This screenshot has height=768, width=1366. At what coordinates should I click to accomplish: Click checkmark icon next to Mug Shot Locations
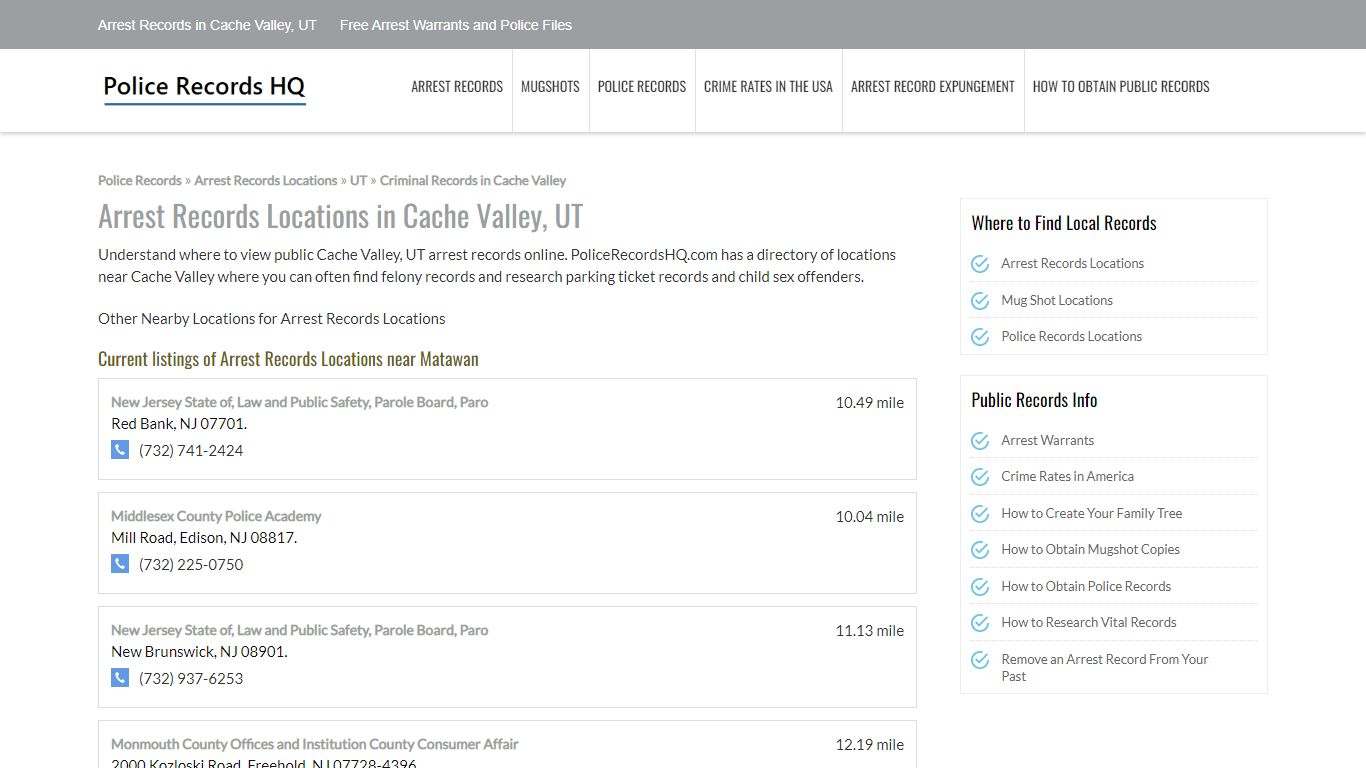pyautogui.click(x=980, y=300)
